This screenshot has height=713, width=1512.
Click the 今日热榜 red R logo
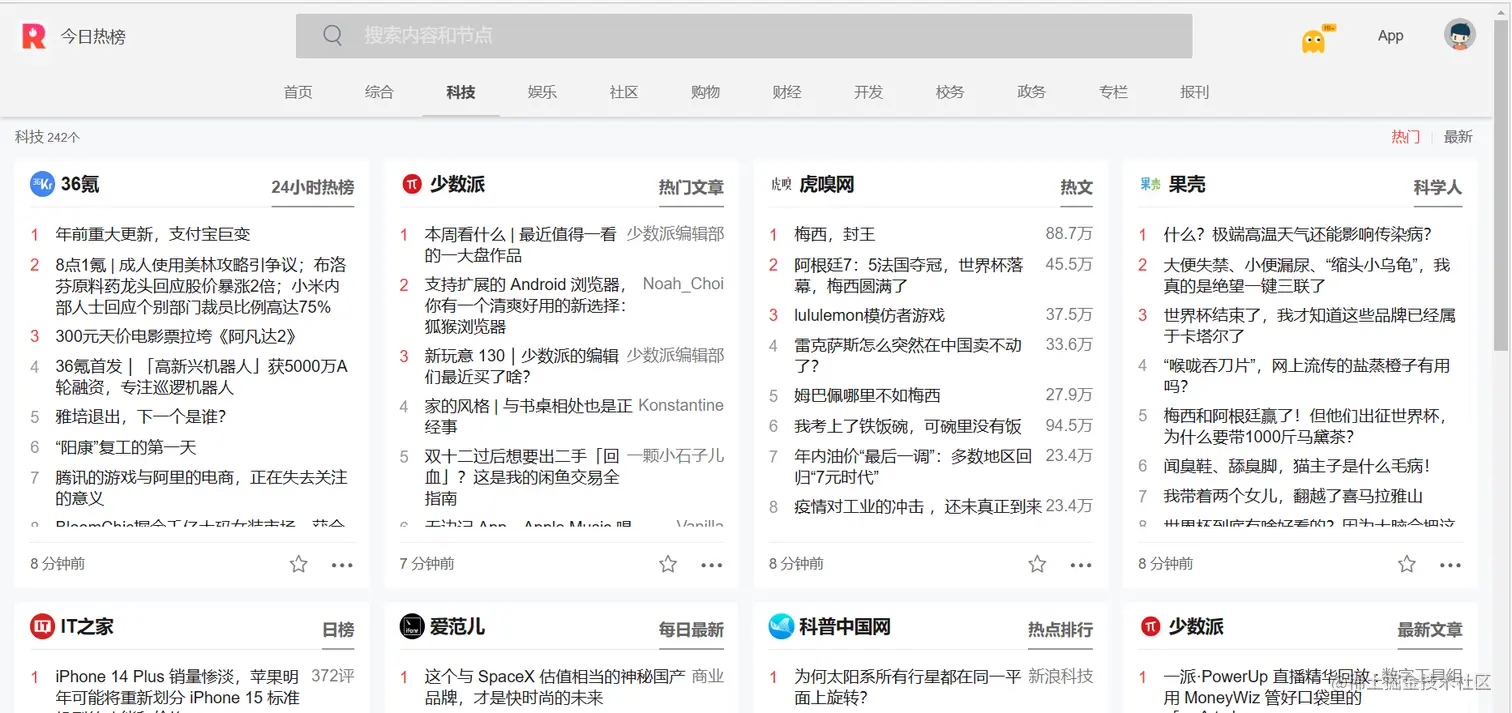[x=34, y=36]
